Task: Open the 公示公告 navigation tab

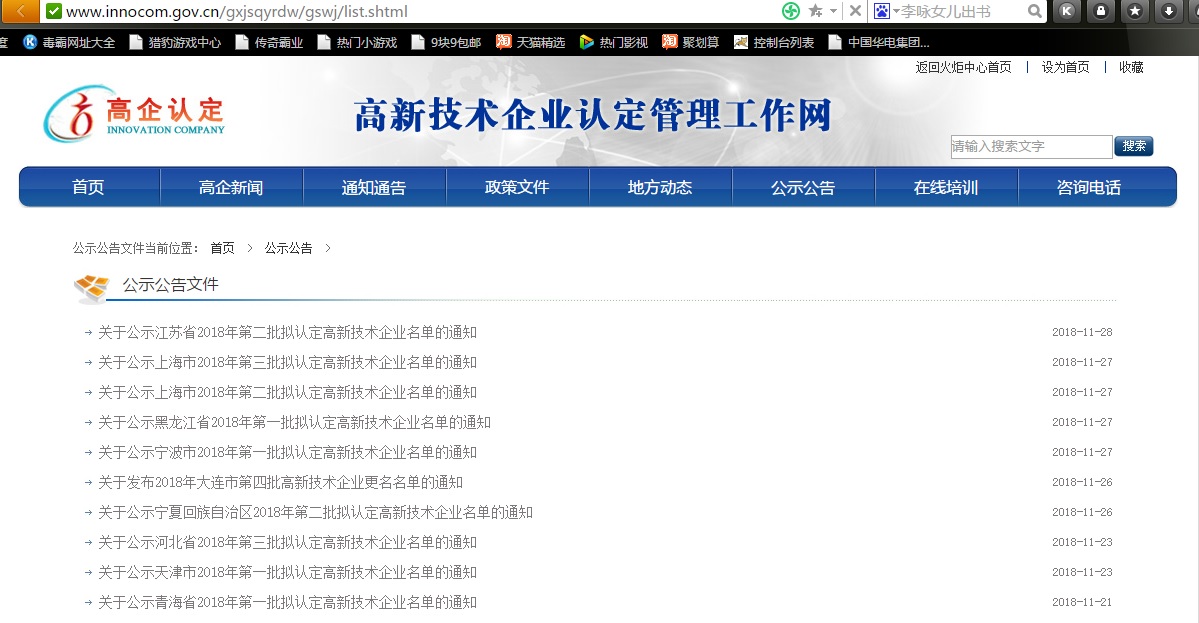Action: tap(802, 187)
